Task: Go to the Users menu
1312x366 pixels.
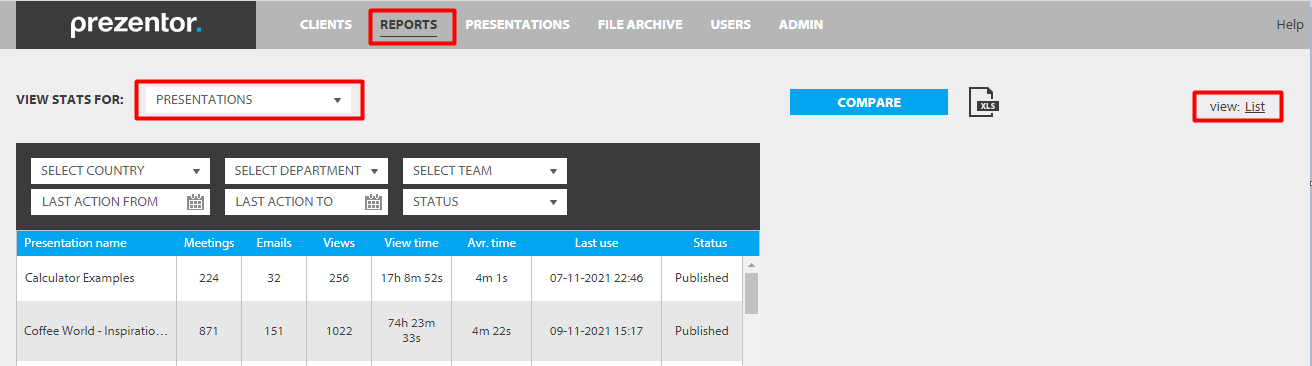Action: click(731, 25)
